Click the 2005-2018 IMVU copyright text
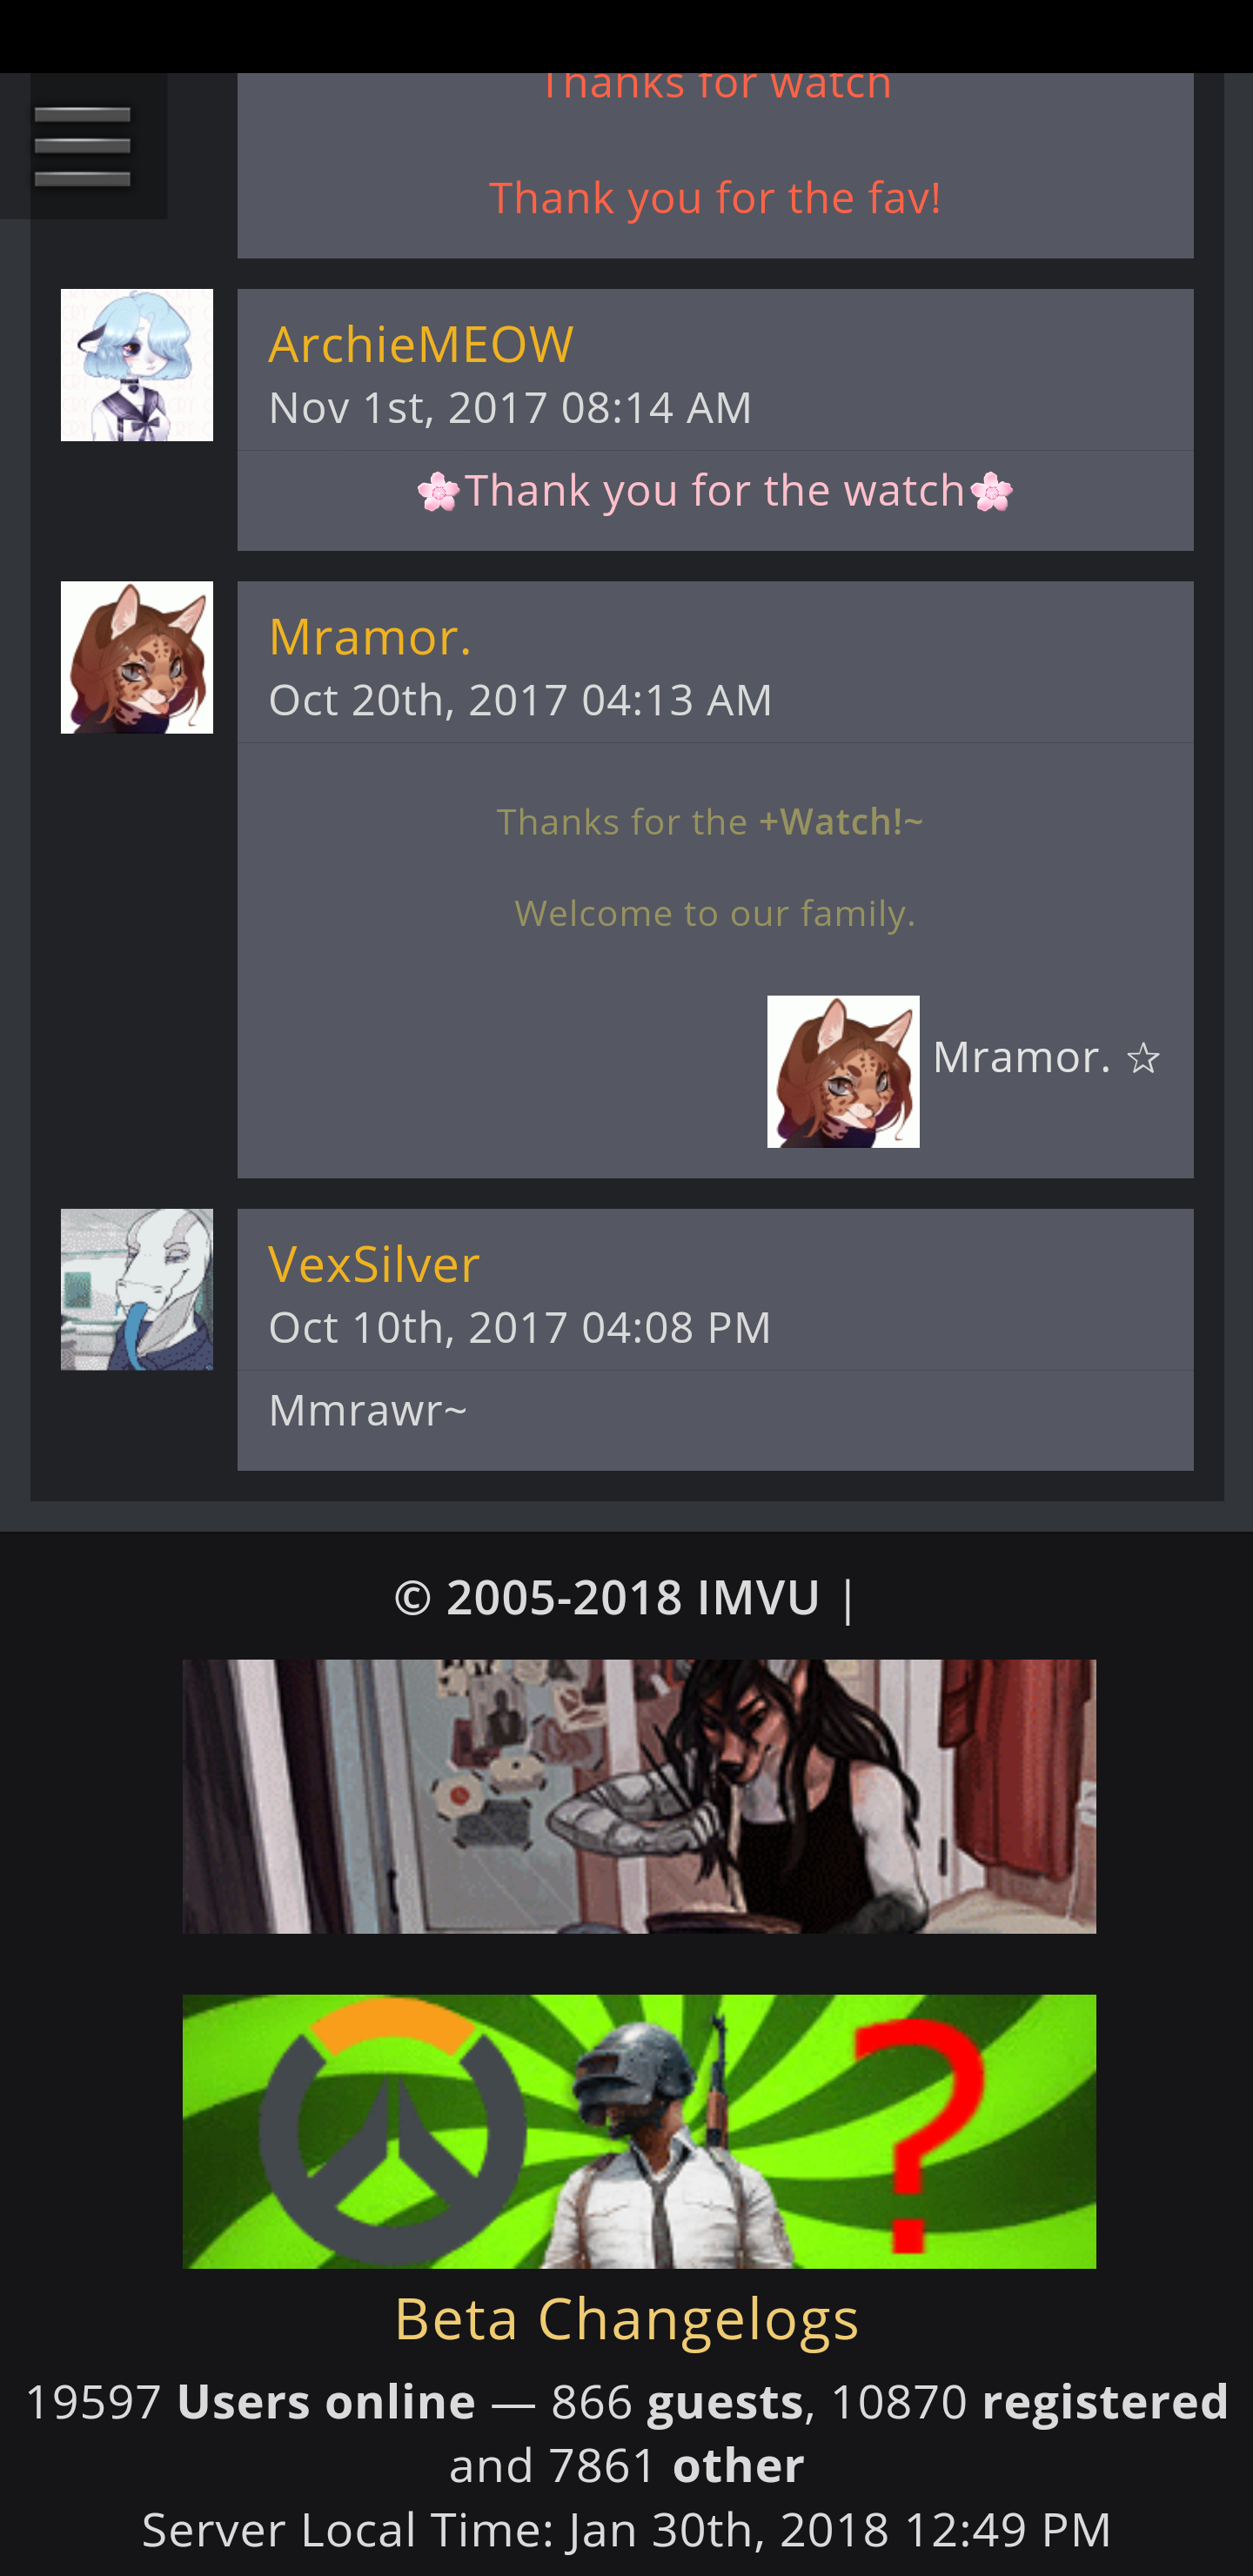Viewport: 1253px width, 2576px height. pos(607,1597)
